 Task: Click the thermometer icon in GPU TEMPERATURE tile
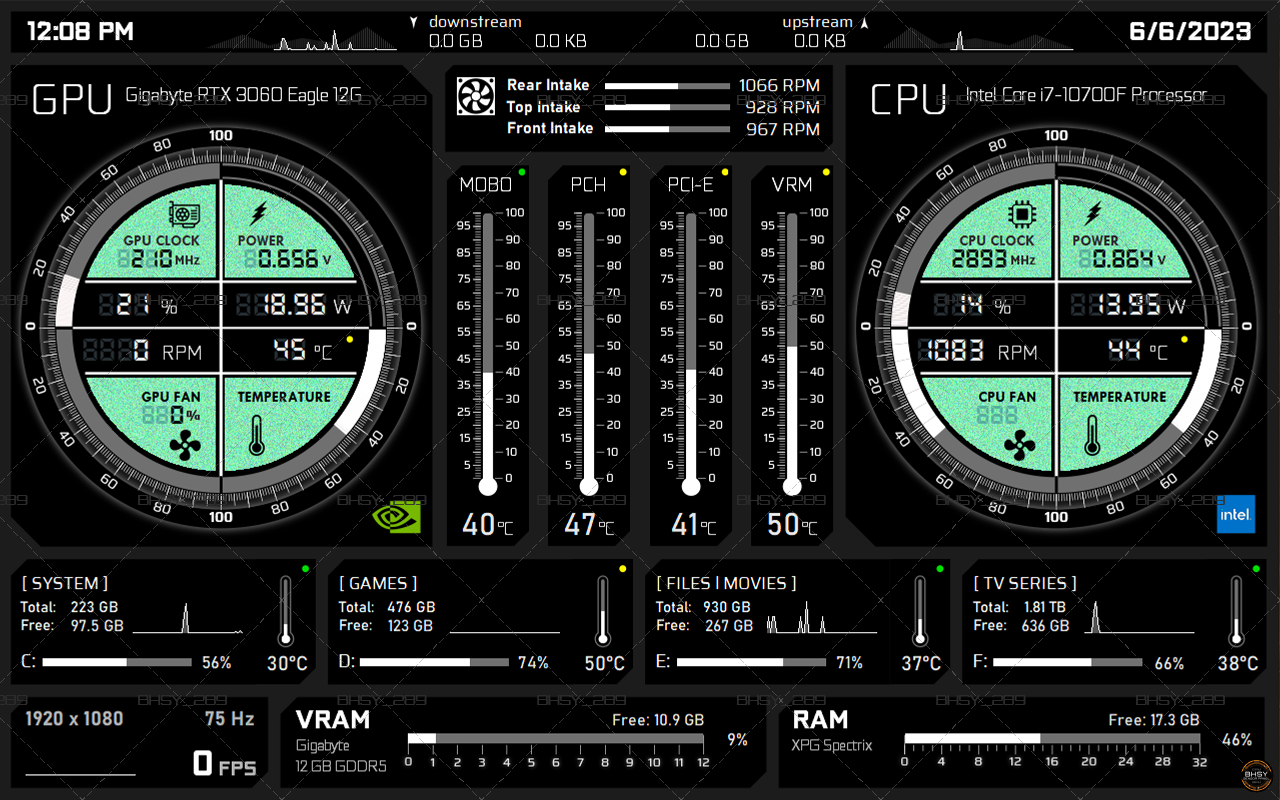point(256,436)
